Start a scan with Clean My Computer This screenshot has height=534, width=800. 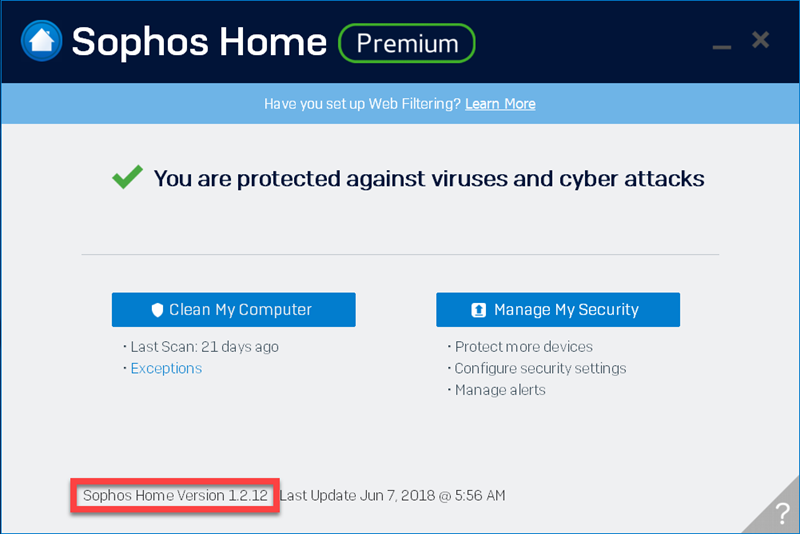click(233, 310)
